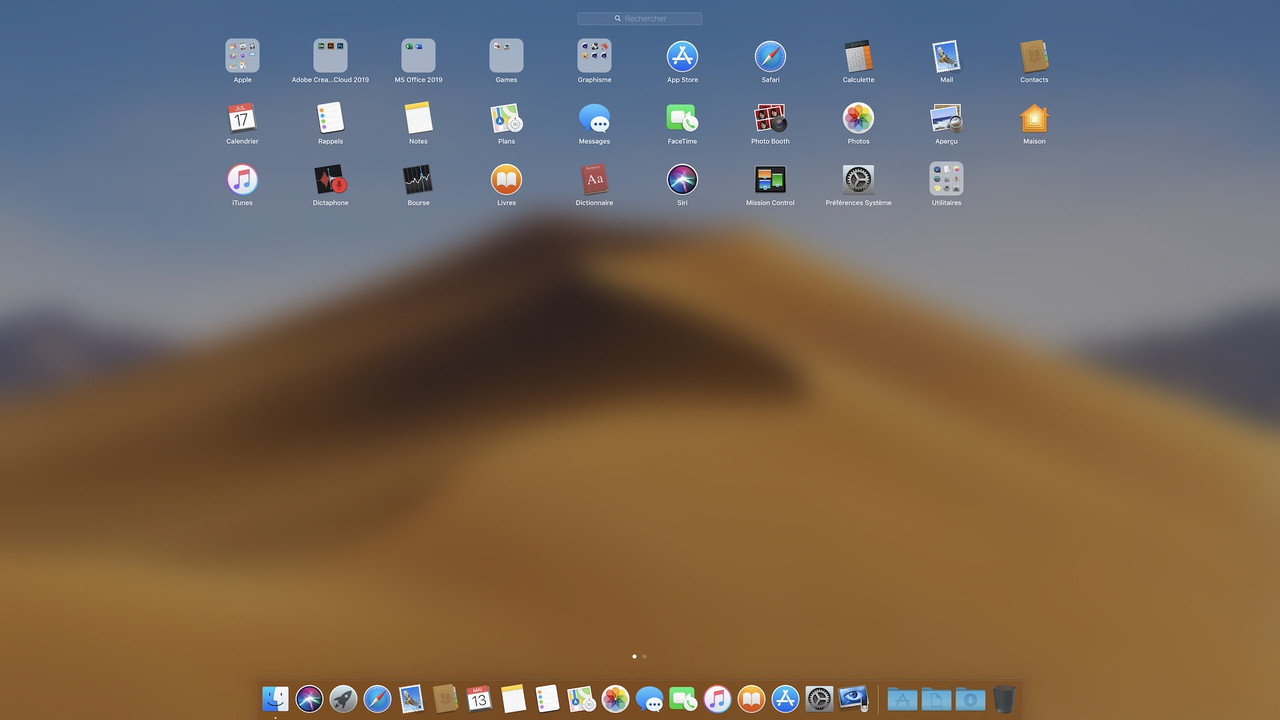
Task: Open FaceTime from the Dock
Action: tap(683, 698)
